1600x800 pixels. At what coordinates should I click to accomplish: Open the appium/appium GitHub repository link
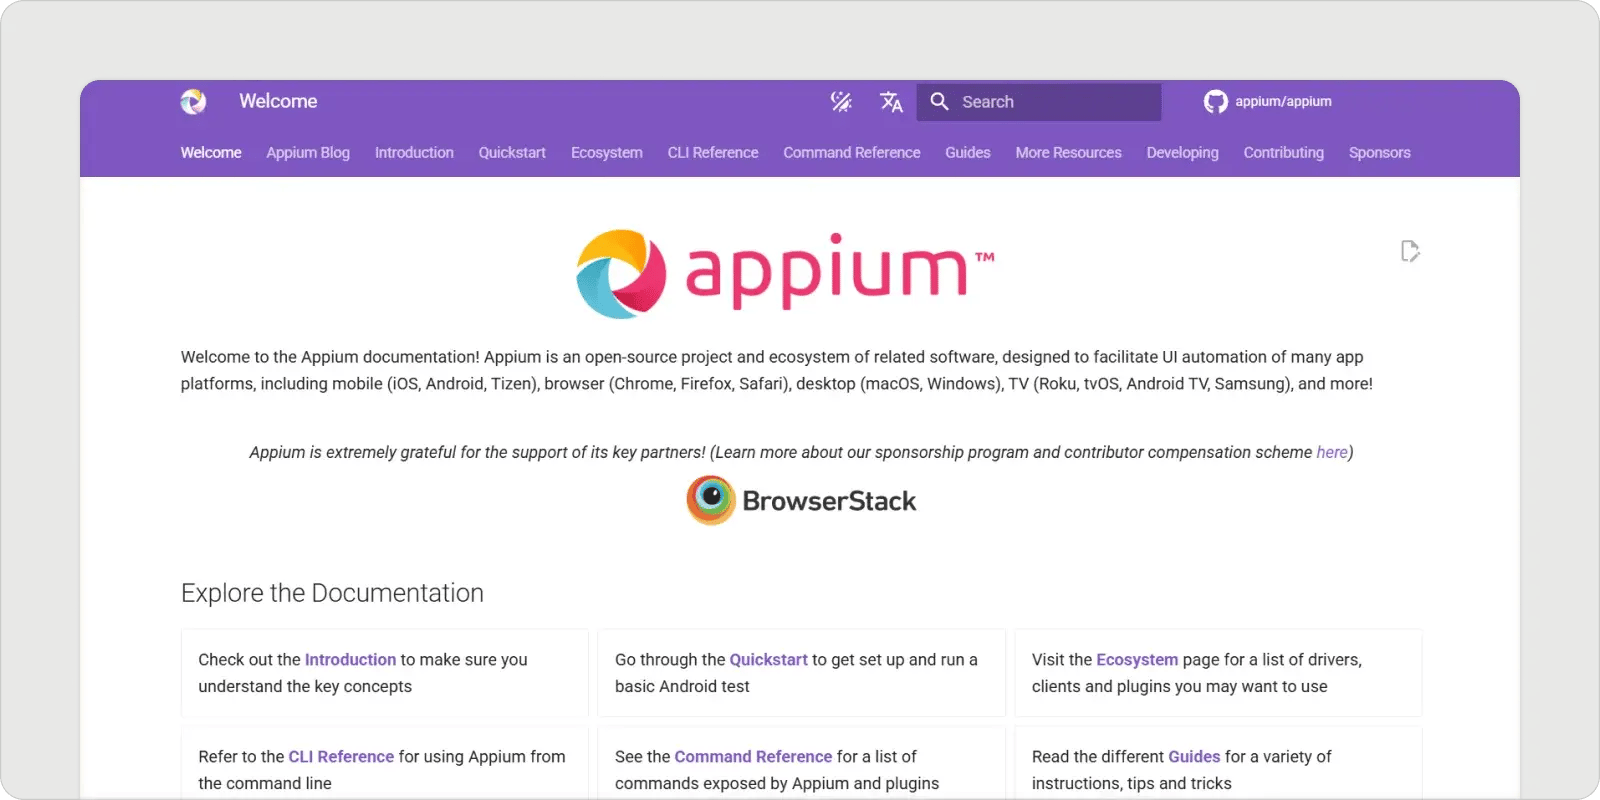pos(1268,101)
